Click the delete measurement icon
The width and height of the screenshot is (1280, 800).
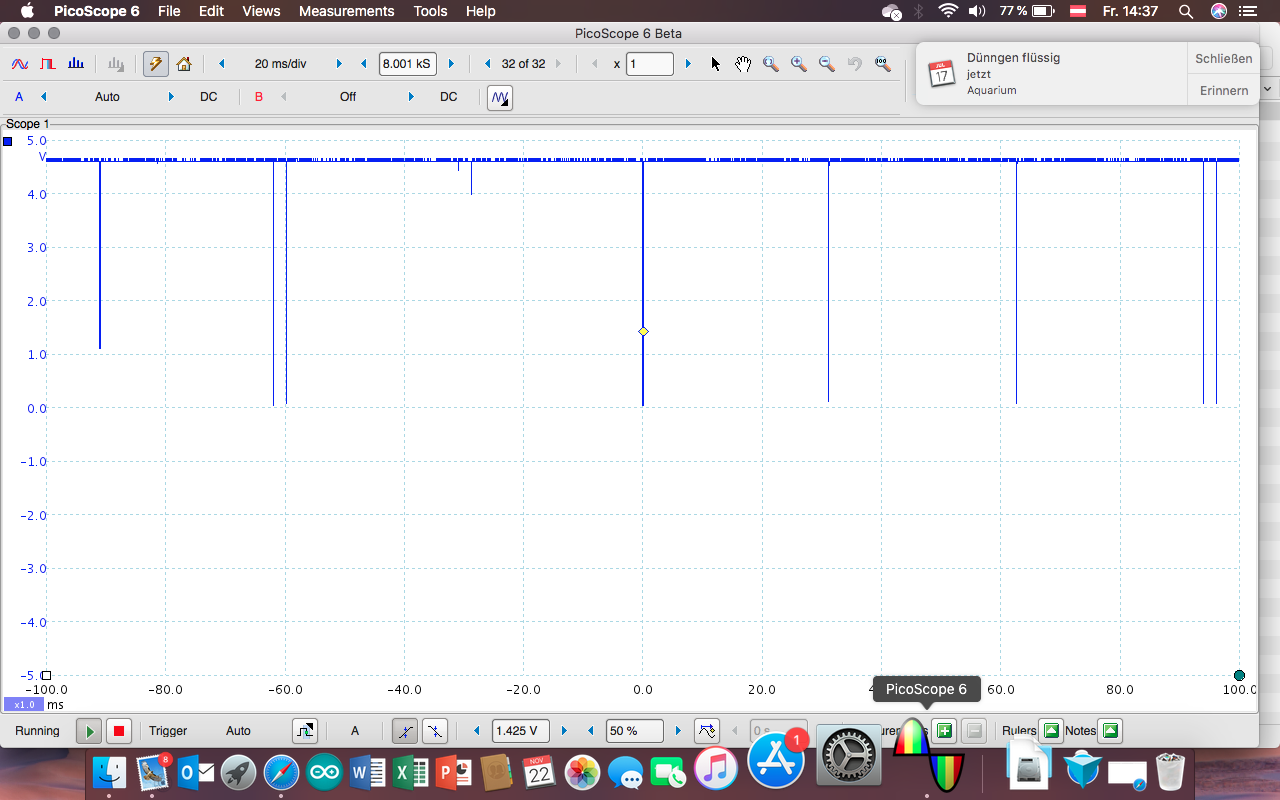[975, 731]
